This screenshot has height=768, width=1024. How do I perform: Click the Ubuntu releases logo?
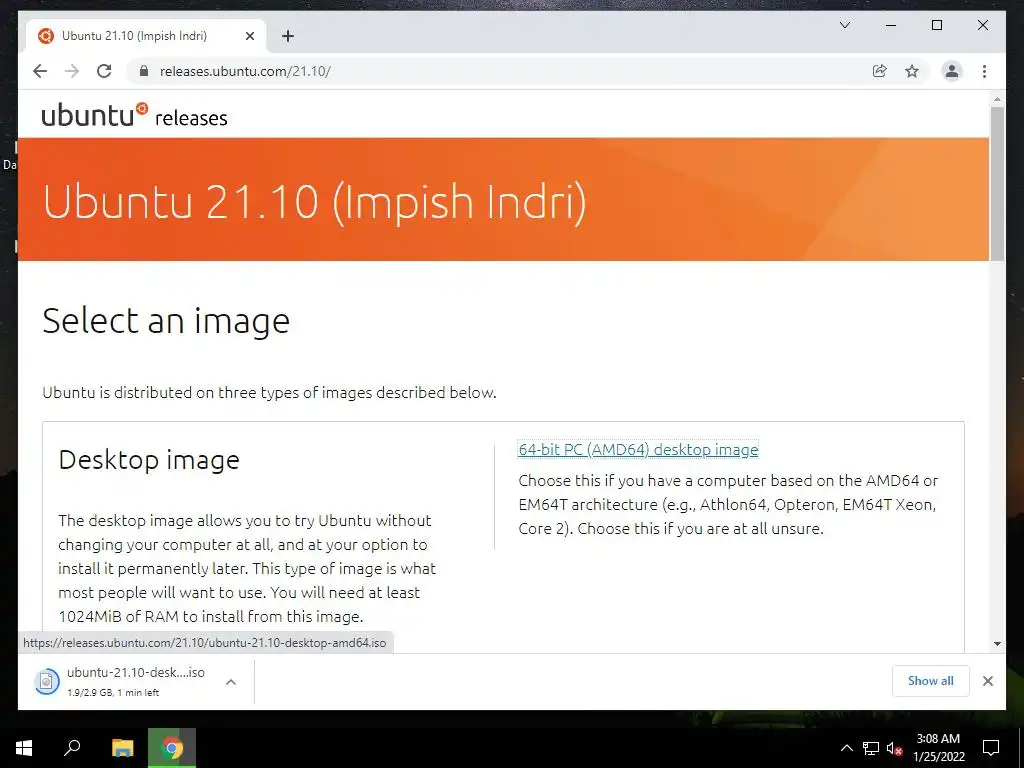coord(135,115)
